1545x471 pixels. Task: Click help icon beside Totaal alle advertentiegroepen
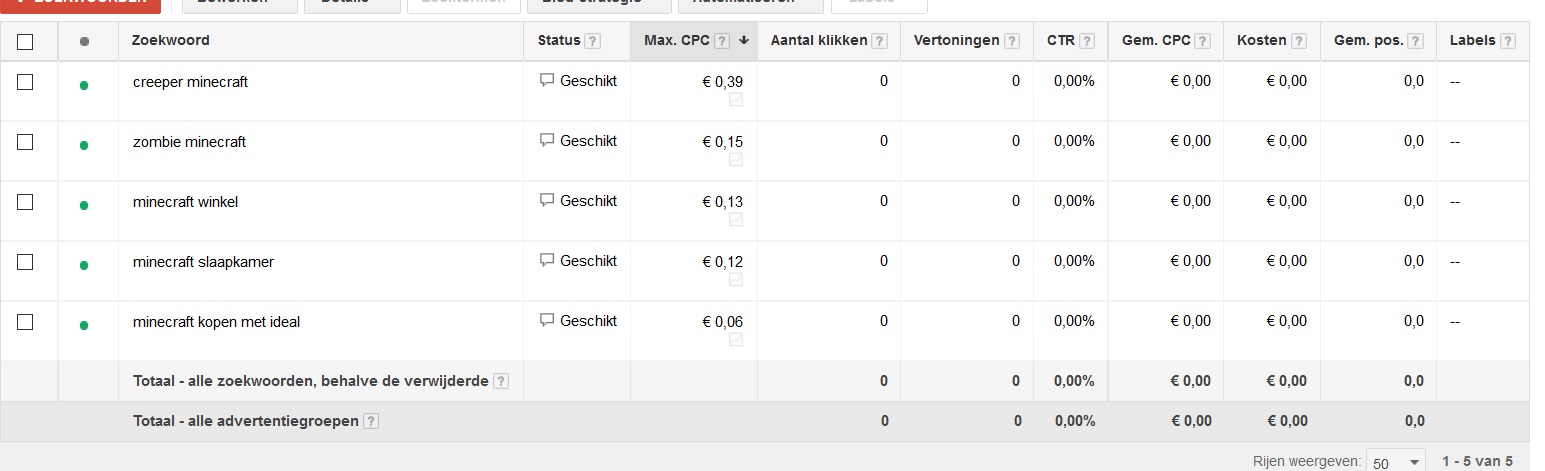point(371,421)
